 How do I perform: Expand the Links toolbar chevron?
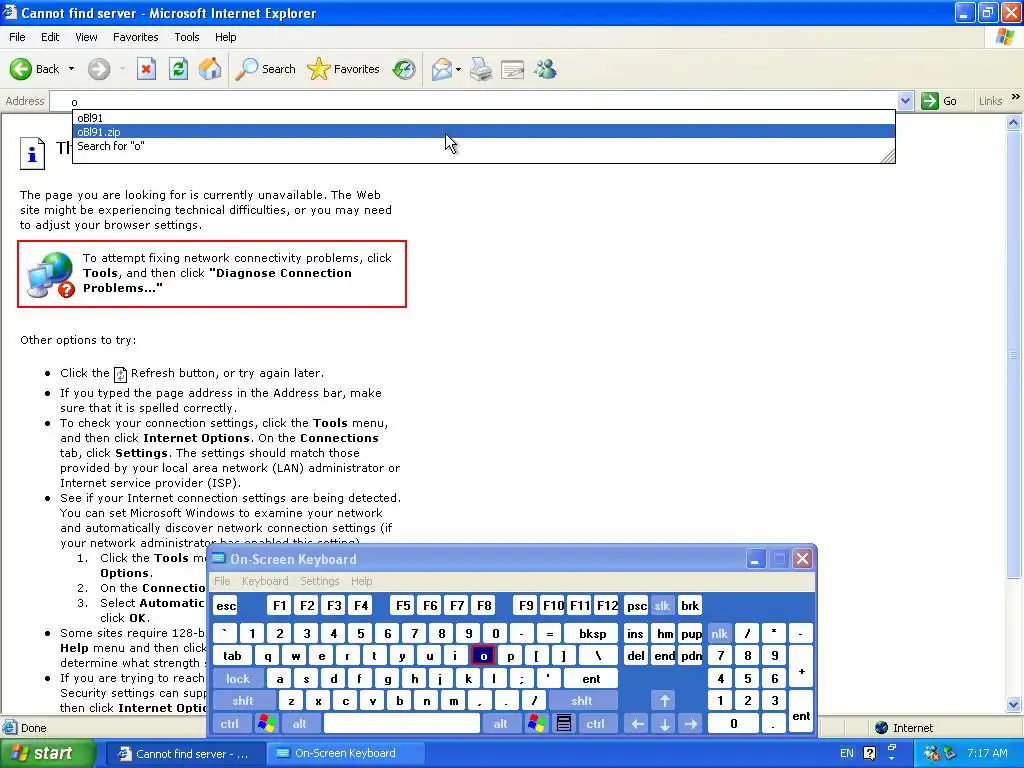click(x=1016, y=97)
